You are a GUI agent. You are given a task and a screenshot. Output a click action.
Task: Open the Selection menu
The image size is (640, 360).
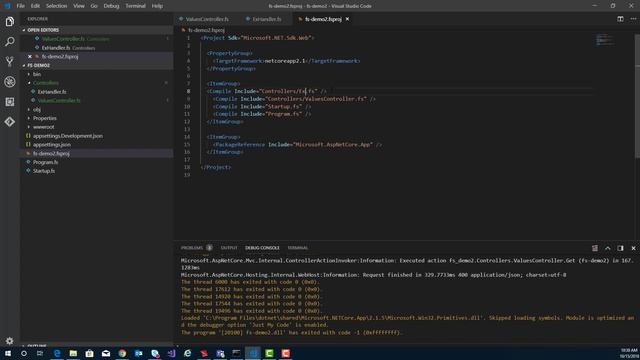(x=56, y=6)
